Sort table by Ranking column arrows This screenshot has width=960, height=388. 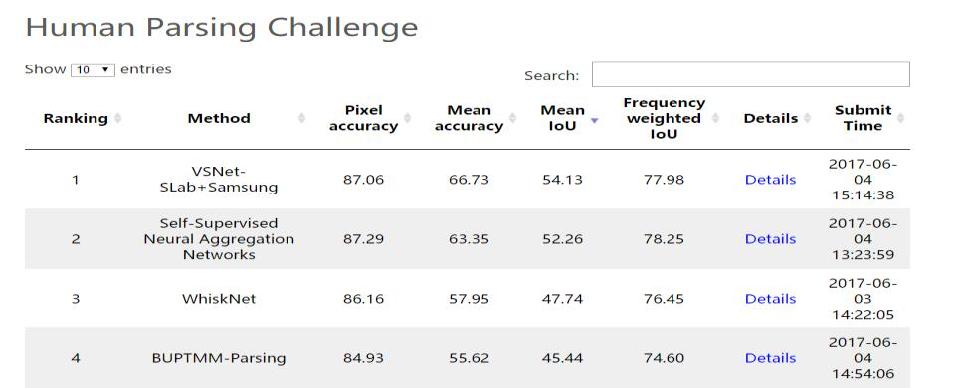[118, 118]
